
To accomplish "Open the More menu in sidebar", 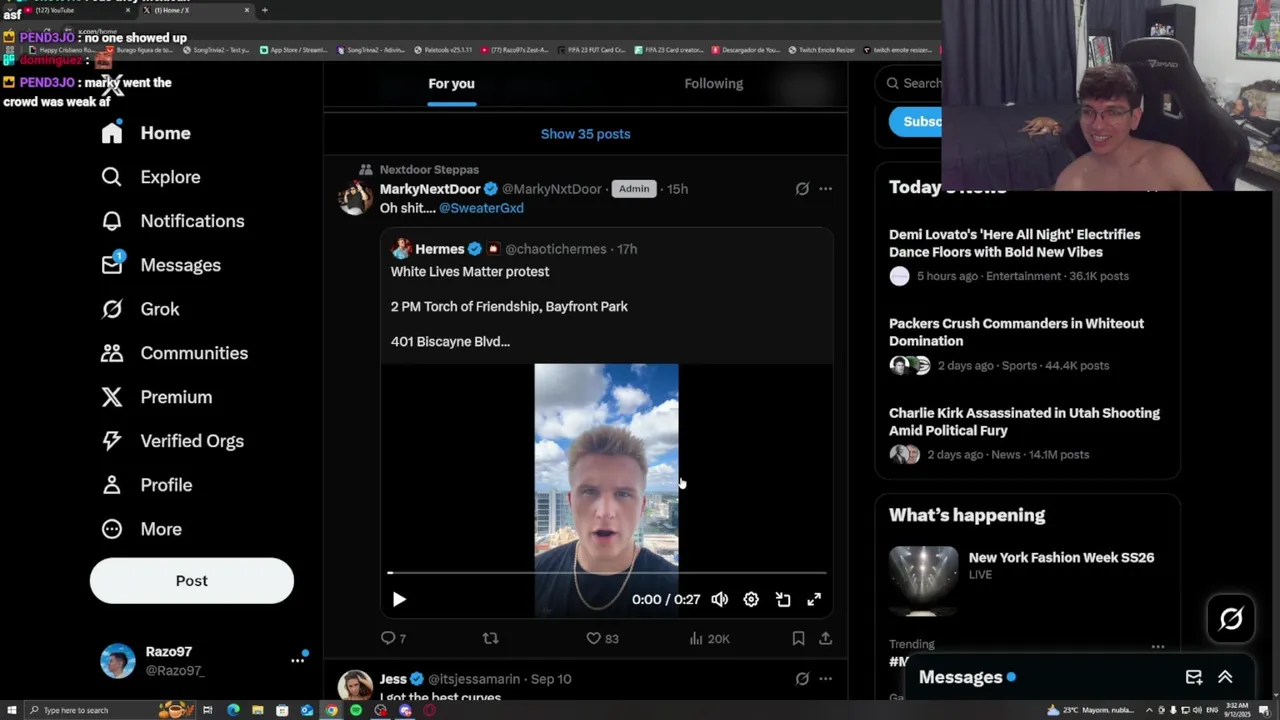I will pyautogui.click(x=141, y=529).
